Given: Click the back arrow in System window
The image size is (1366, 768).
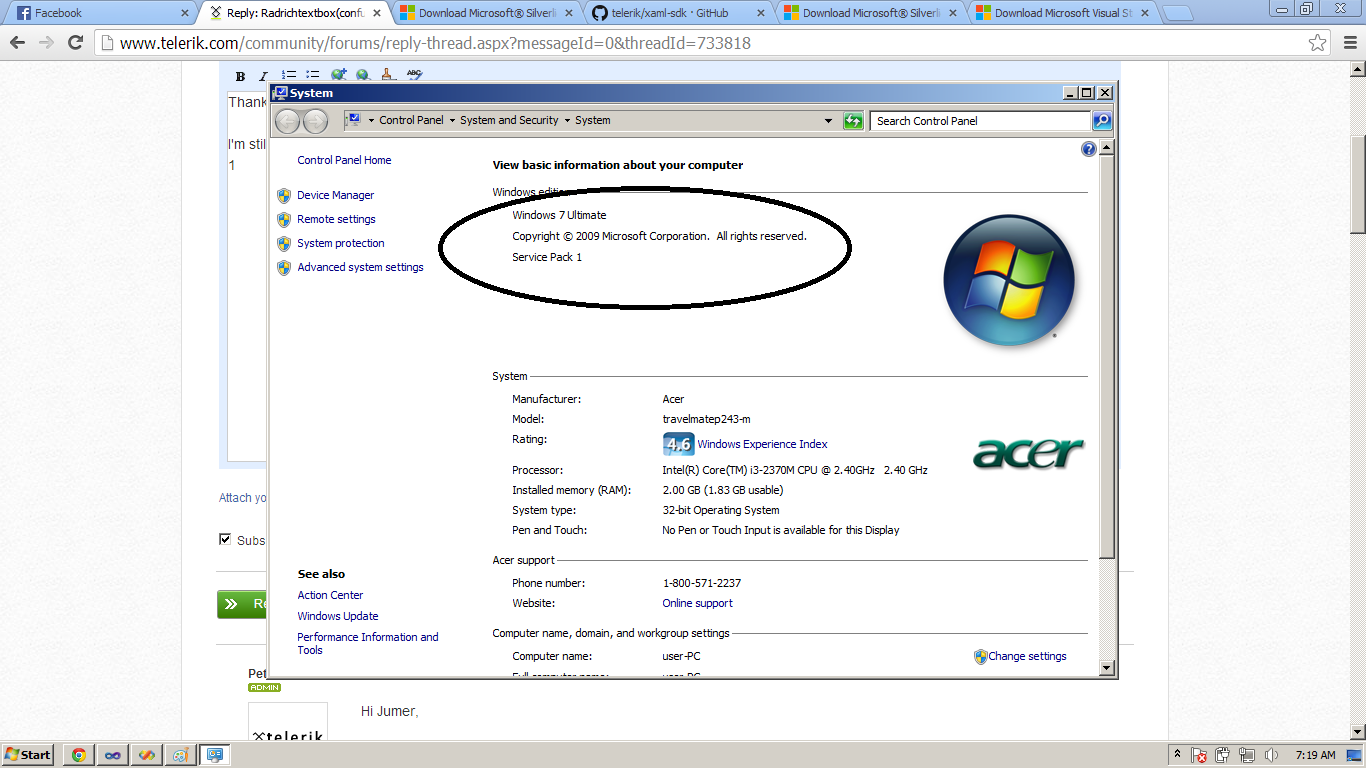Looking at the screenshot, I should pyautogui.click(x=287, y=121).
